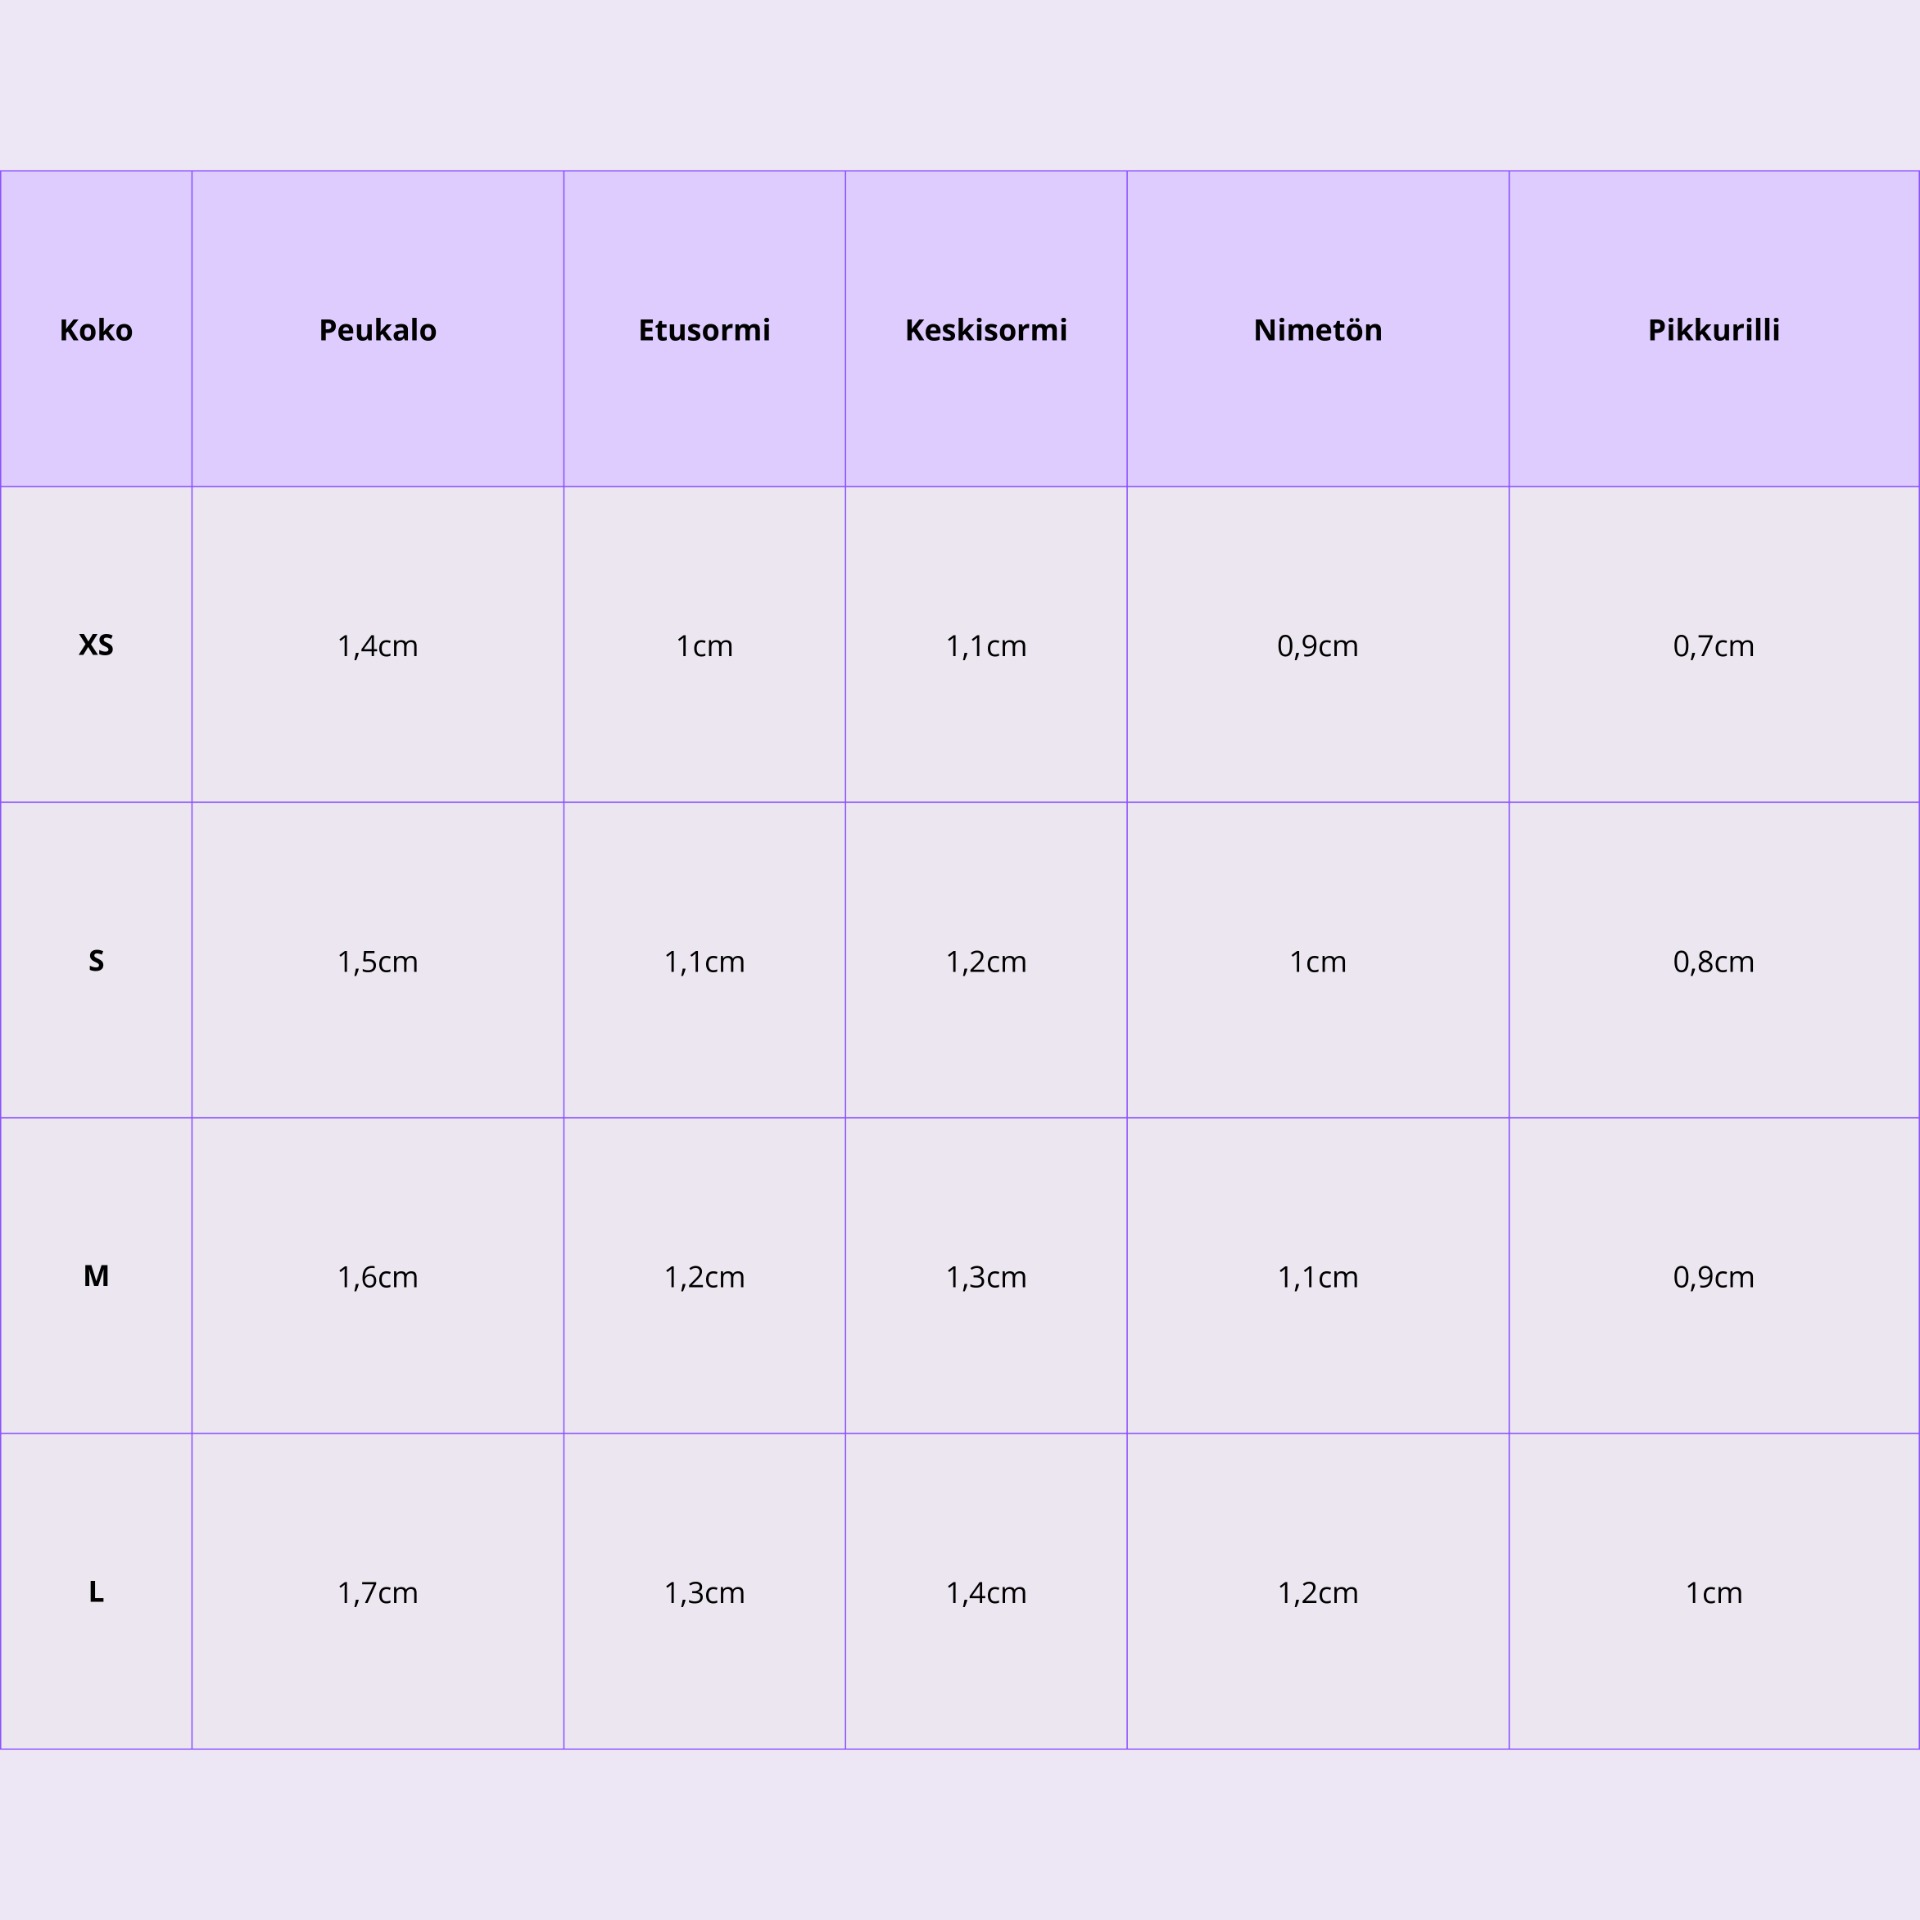Screen dimensions: 1920x1920
Task: Click the XS Peukalo 1,4cm cell
Action: (378, 645)
